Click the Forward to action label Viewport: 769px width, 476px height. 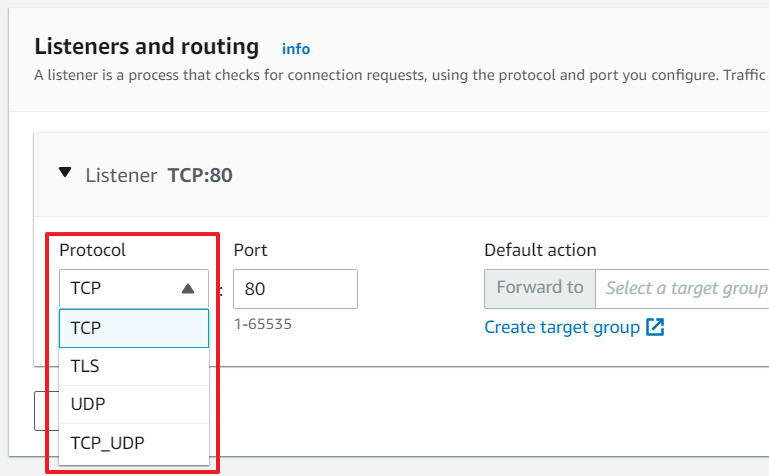(540, 288)
